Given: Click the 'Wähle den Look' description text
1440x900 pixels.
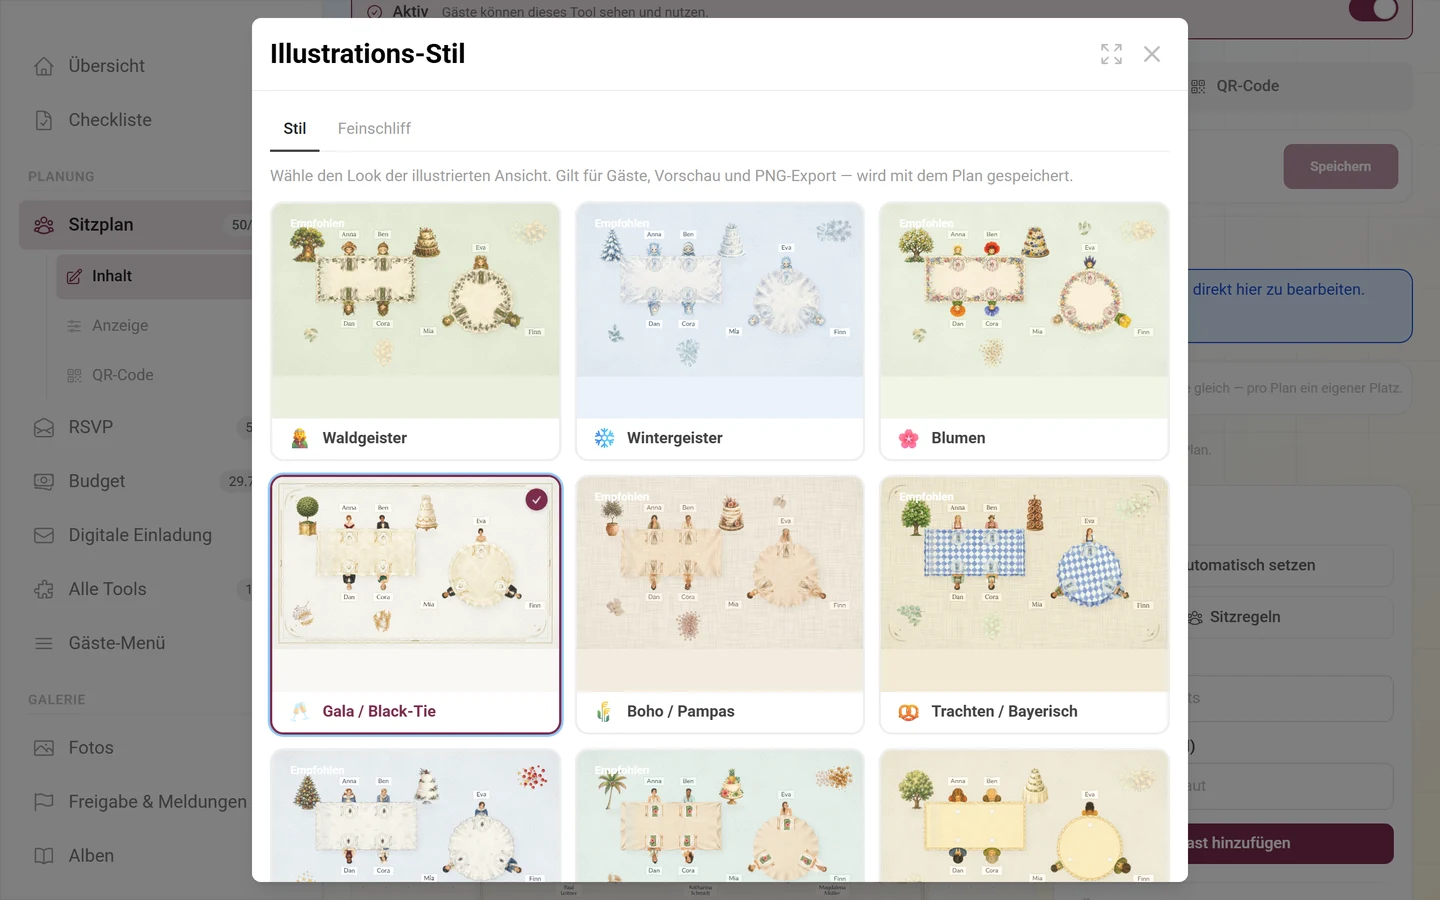Looking at the screenshot, I should (671, 176).
